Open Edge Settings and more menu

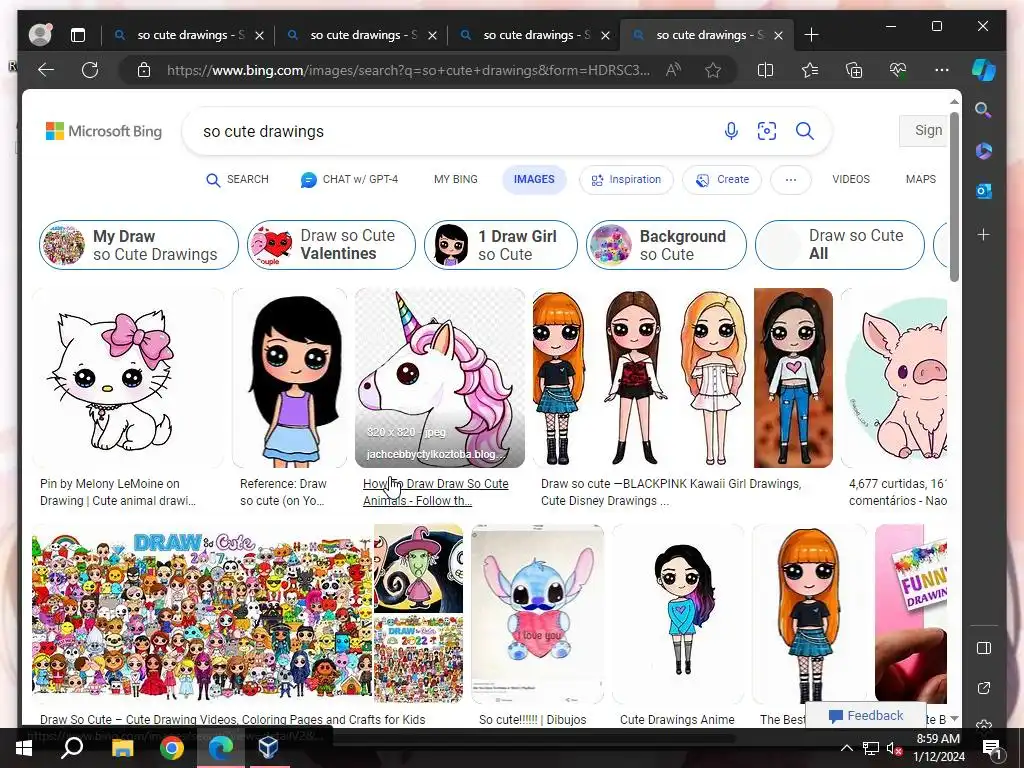pyautogui.click(x=942, y=70)
